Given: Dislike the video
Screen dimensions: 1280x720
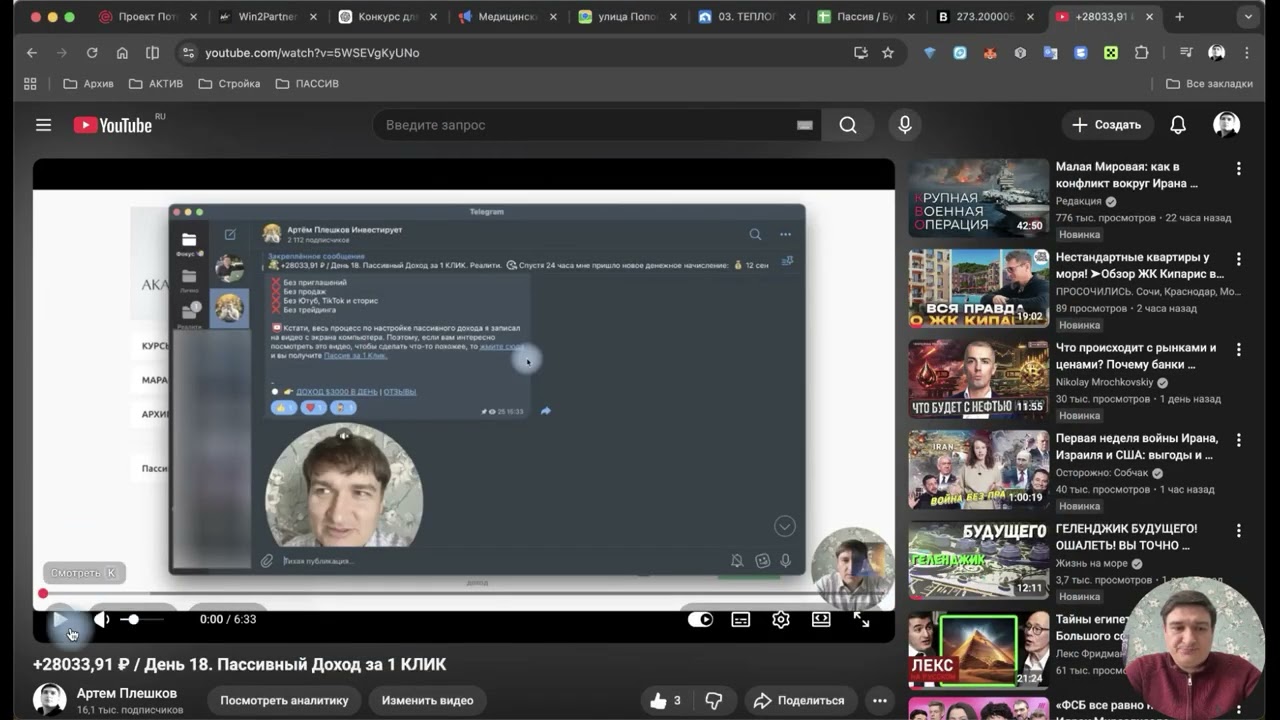Looking at the screenshot, I should coord(714,701).
